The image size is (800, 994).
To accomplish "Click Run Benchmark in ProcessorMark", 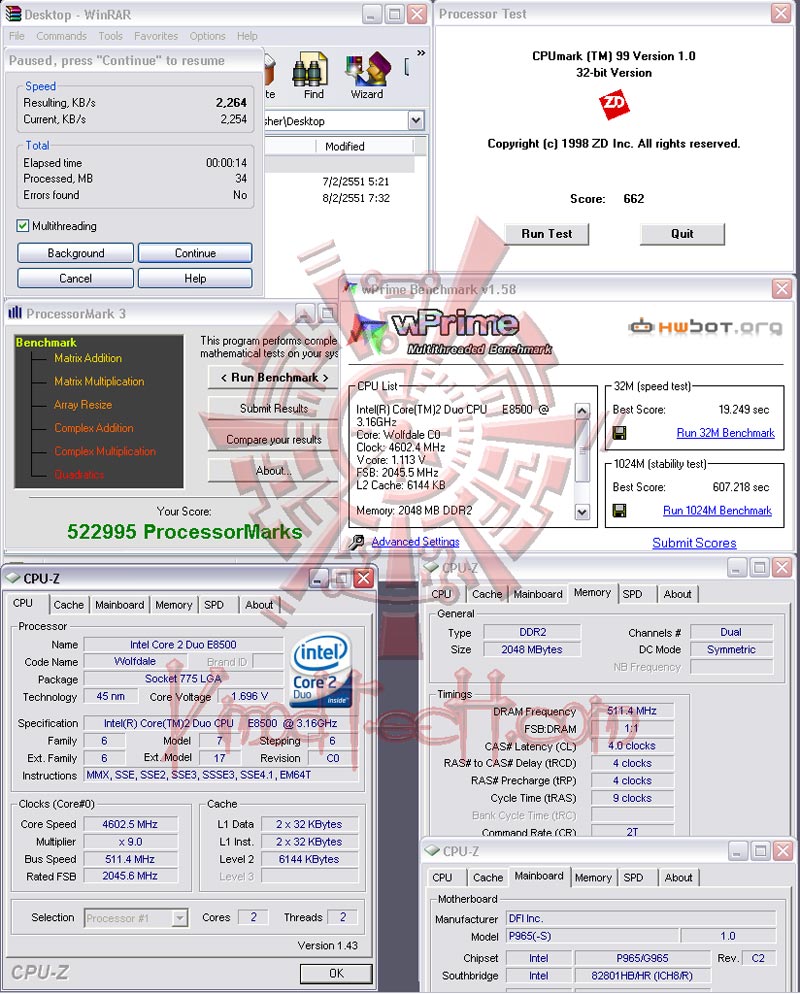I will pyautogui.click(x=274, y=378).
